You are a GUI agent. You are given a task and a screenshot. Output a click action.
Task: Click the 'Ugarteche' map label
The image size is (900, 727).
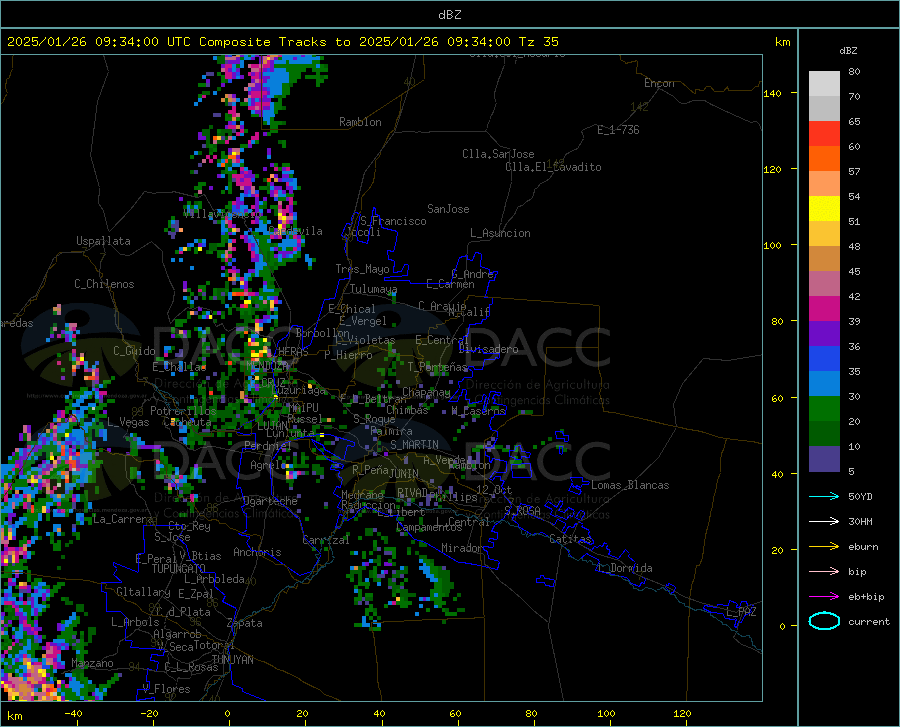(270, 501)
